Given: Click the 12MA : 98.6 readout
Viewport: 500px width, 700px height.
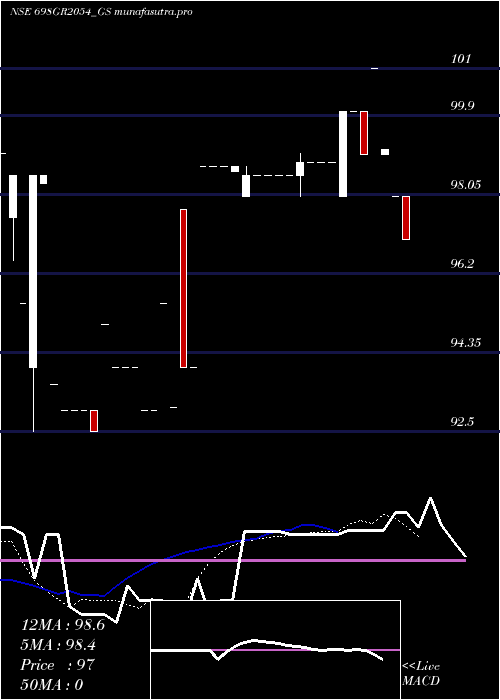Looking at the screenshot, I should pos(62,625).
